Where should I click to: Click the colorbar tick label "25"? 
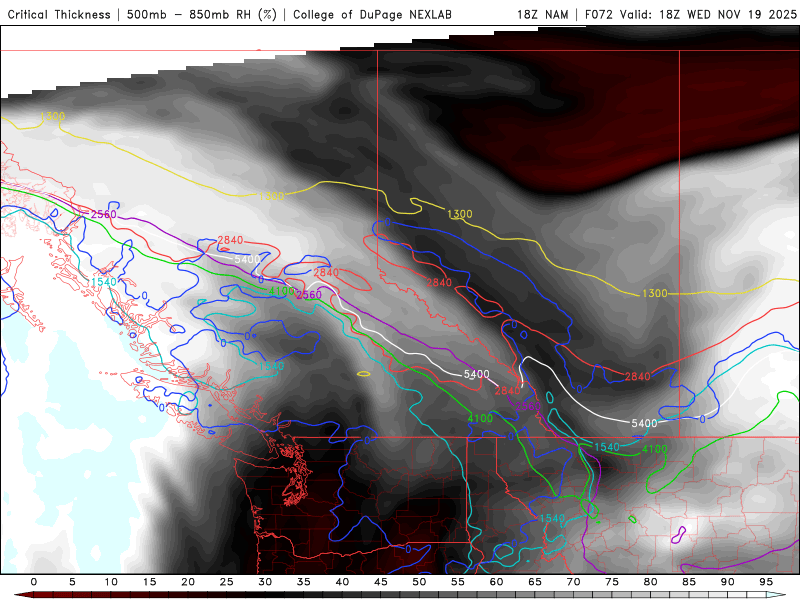click(x=227, y=582)
